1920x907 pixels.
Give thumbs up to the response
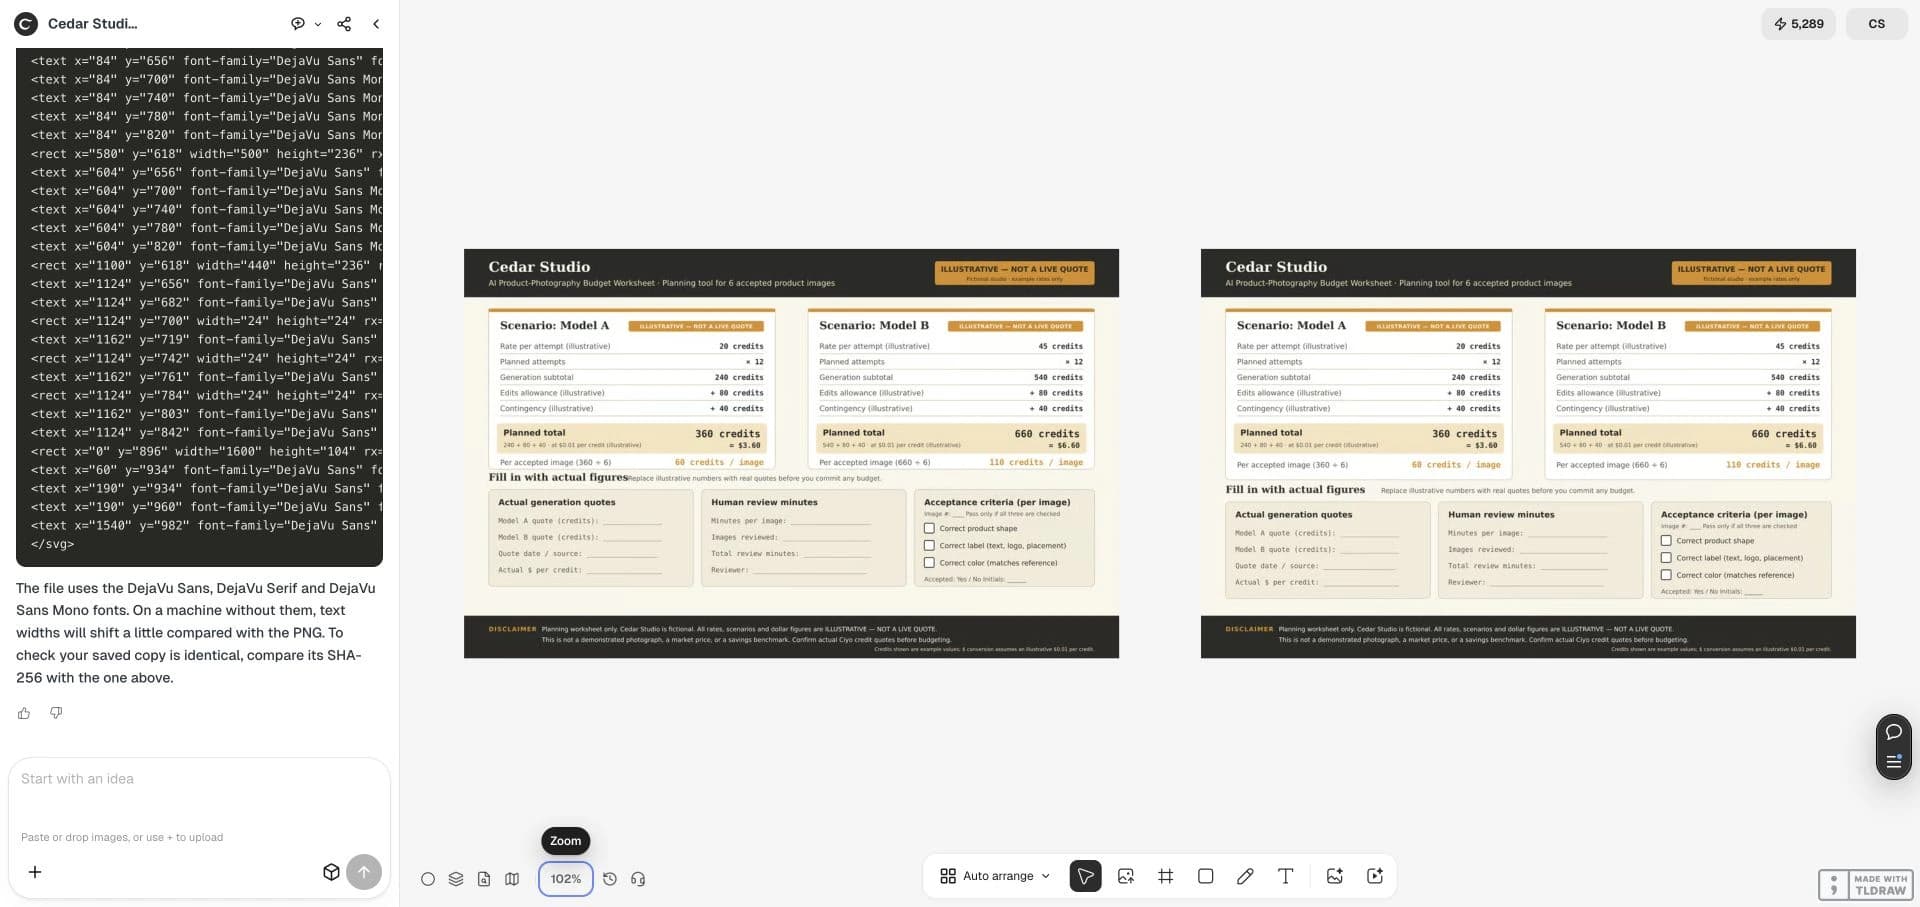pyautogui.click(x=24, y=713)
